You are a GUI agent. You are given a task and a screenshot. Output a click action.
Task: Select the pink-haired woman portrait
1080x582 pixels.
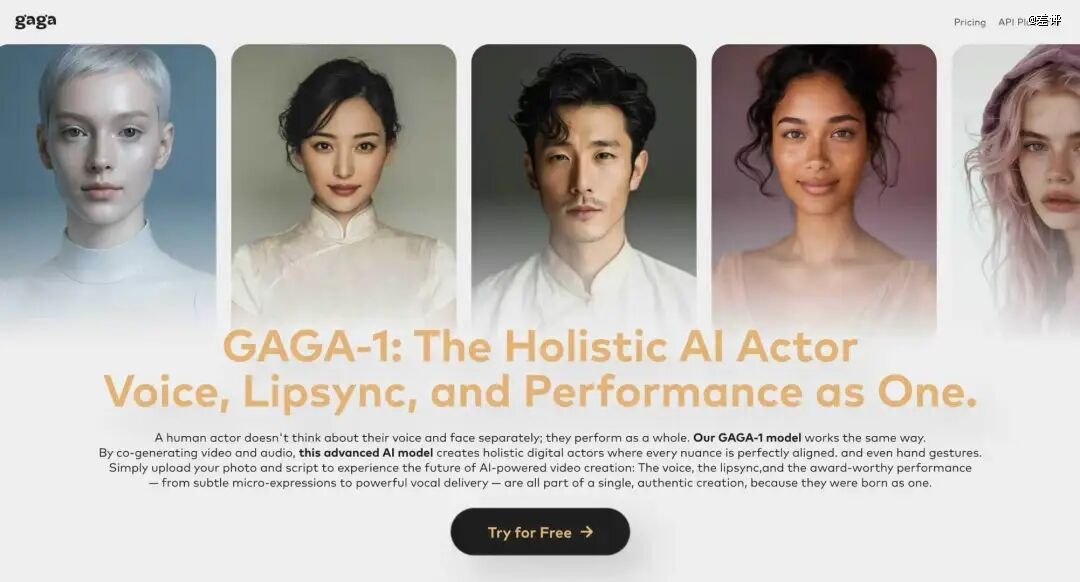click(x=1017, y=186)
